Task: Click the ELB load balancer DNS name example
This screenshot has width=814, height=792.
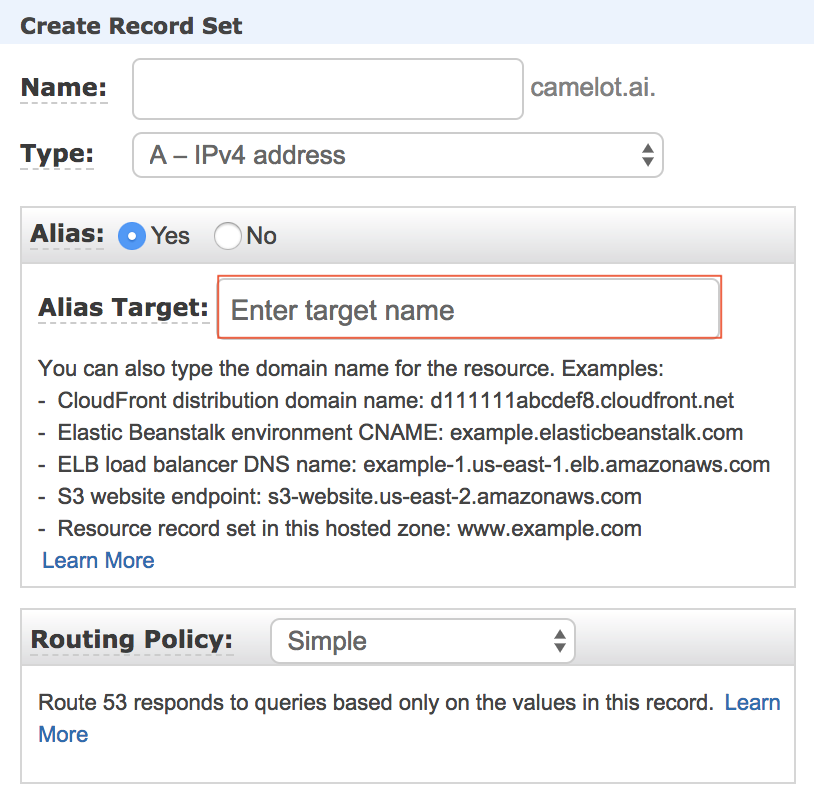Action: (x=566, y=465)
